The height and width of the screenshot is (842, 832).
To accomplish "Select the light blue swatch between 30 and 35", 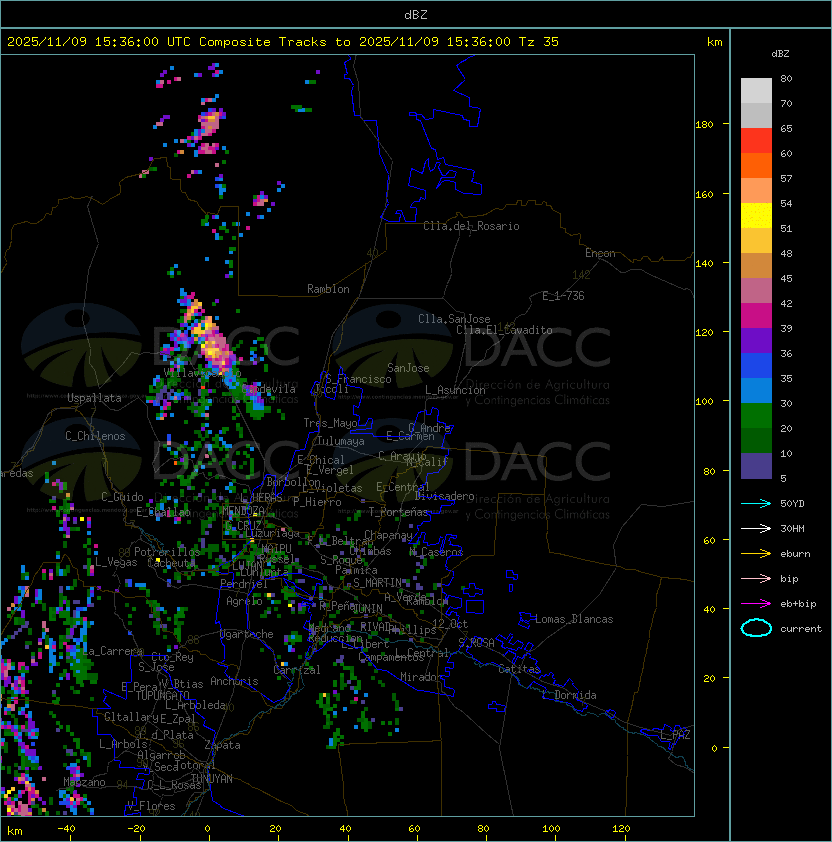I will pyautogui.click(x=756, y=391).
